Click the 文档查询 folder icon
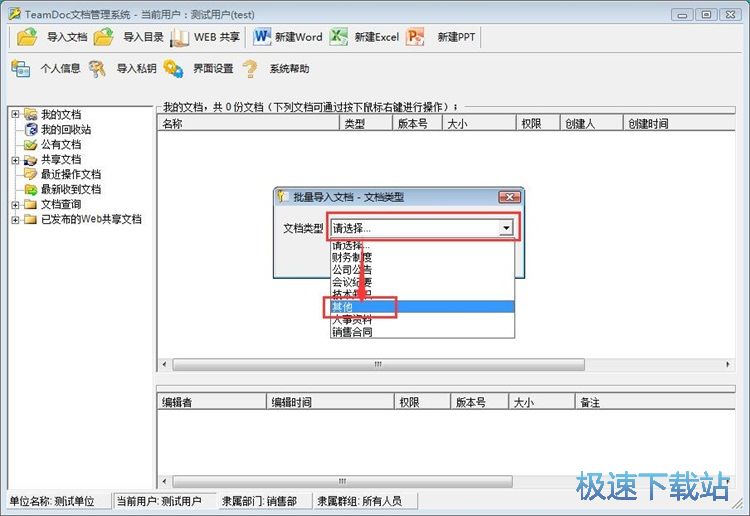This screenshot has width=750, height=516. coord(31,205)
